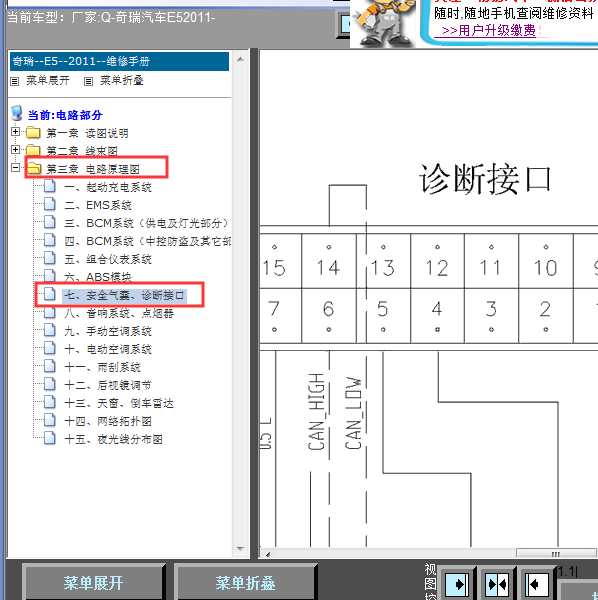Expand 第二章 线束图 tree node
The height and width of the screenshot is (600, 598).
click(x=15, y=150)
